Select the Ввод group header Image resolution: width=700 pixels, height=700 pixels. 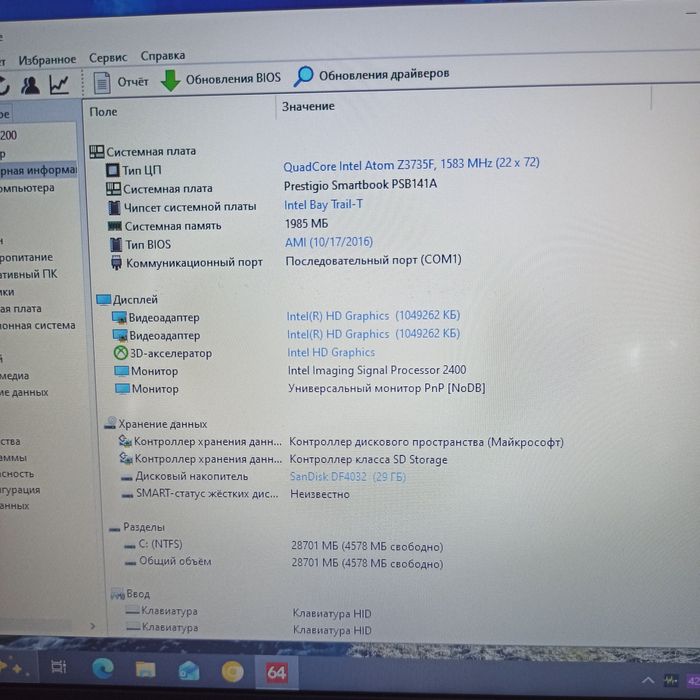[130, 594]
